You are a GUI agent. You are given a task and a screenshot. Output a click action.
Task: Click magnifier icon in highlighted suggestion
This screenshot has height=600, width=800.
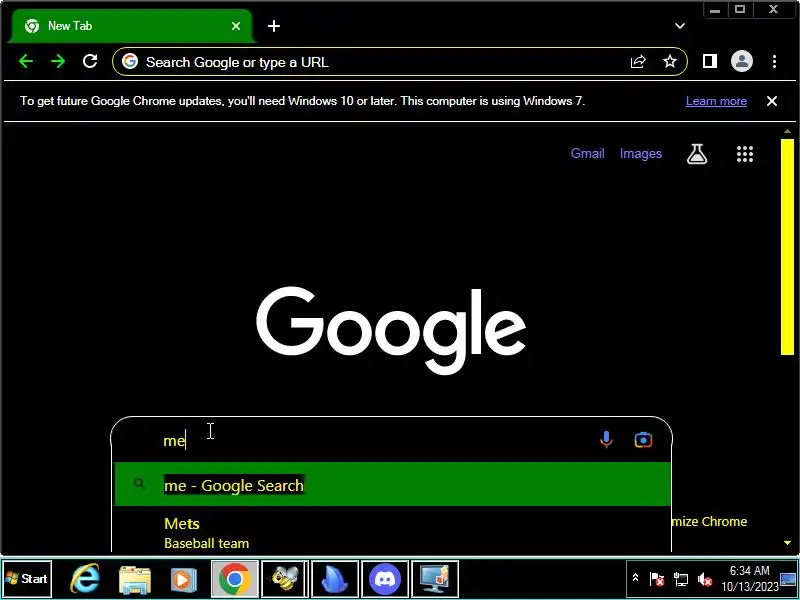click(139, 484)
